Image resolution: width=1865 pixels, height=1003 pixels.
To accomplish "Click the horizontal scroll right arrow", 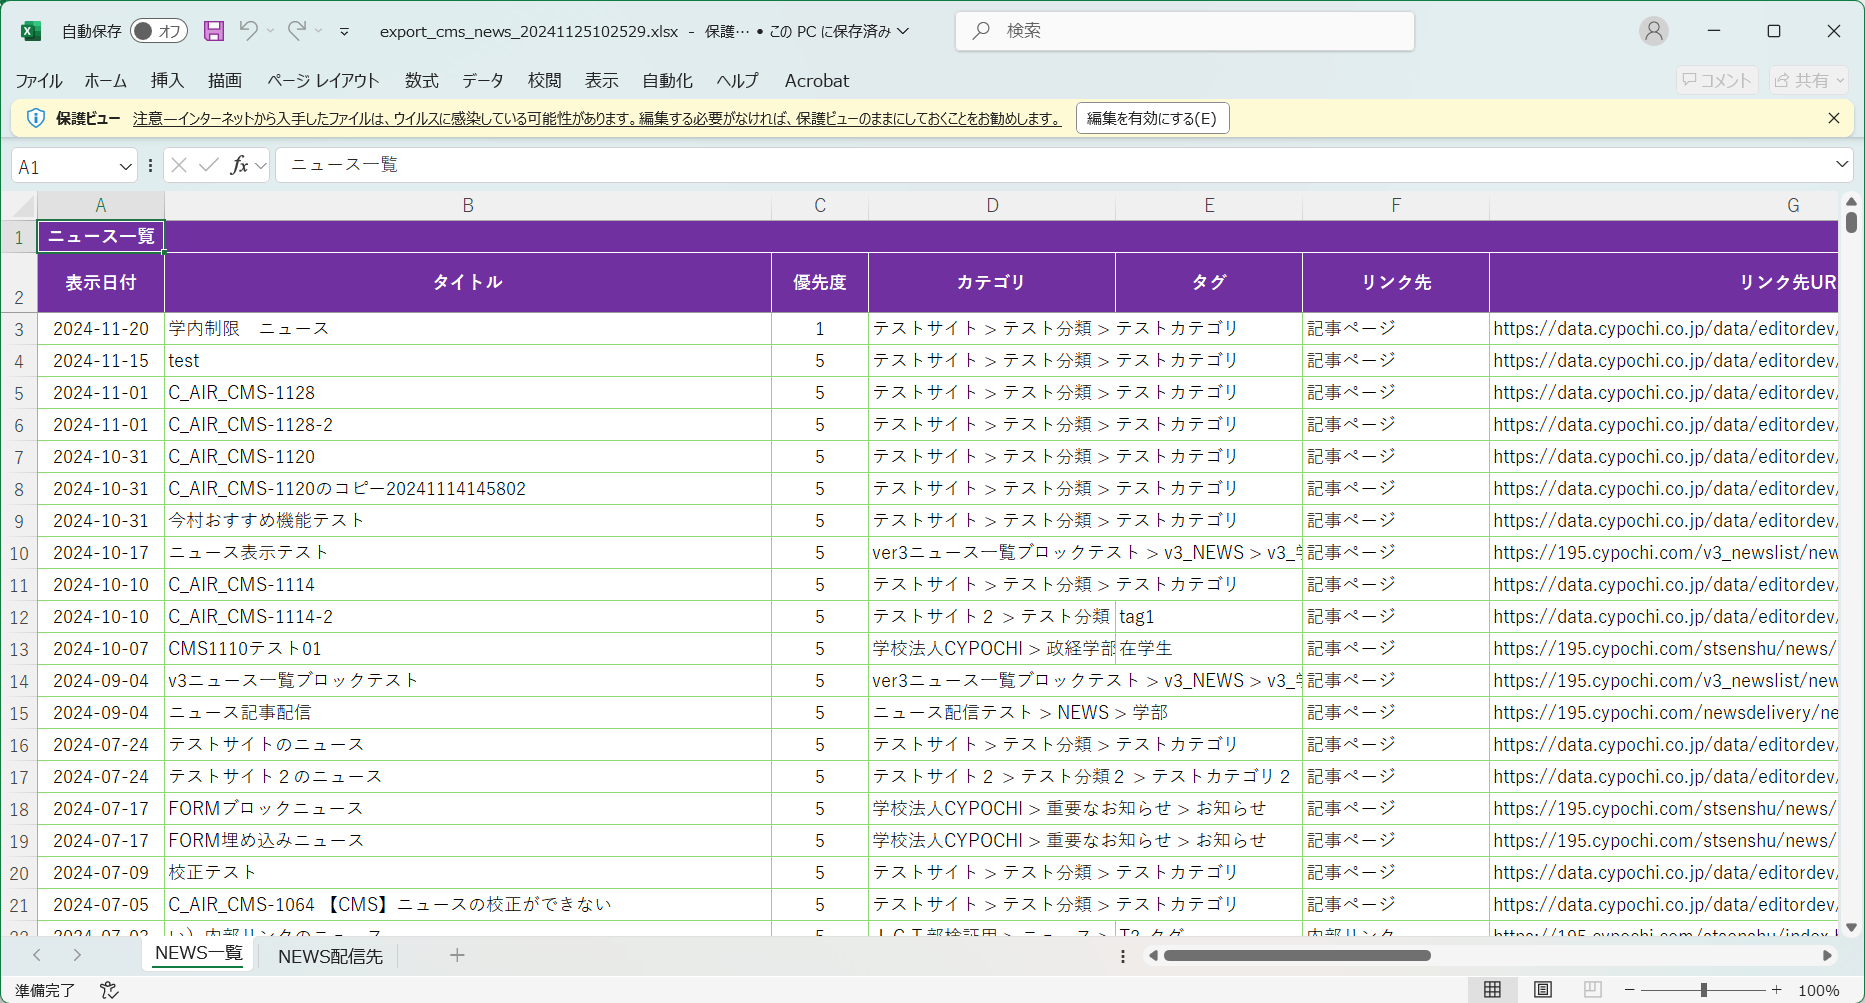I will tap(1827, 955).
